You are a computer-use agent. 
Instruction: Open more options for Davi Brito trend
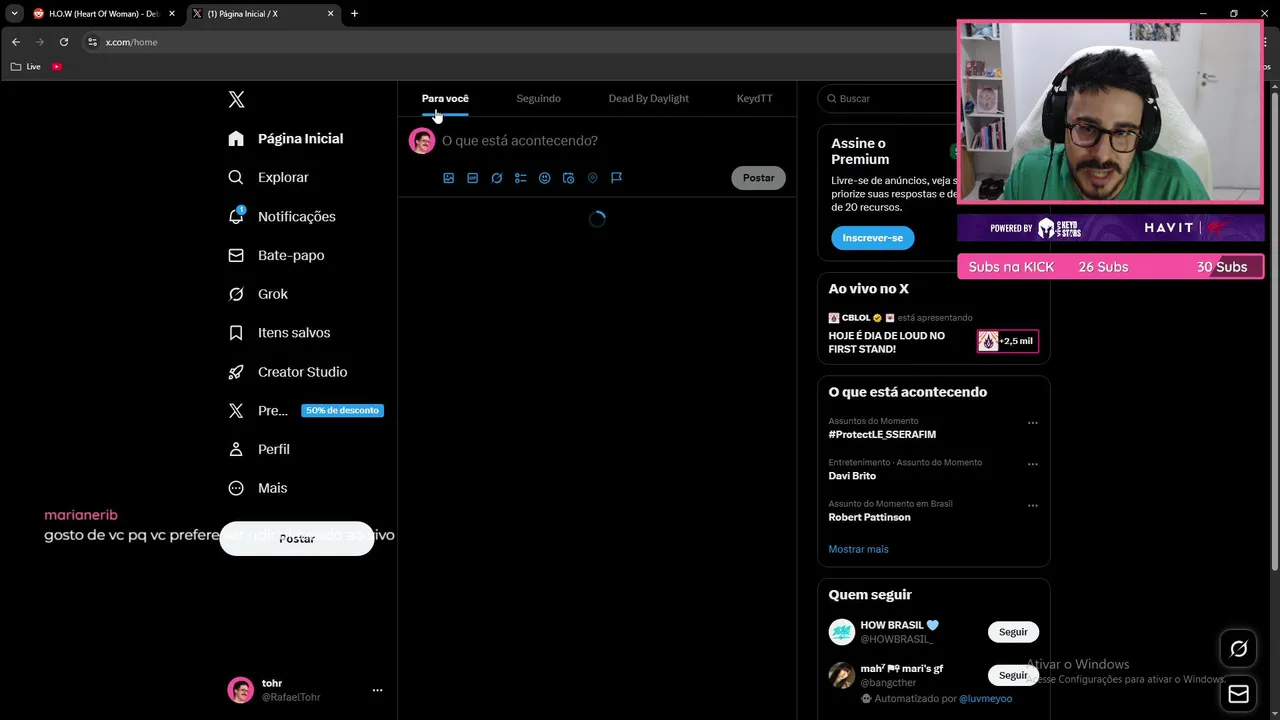pos(1033,464)
